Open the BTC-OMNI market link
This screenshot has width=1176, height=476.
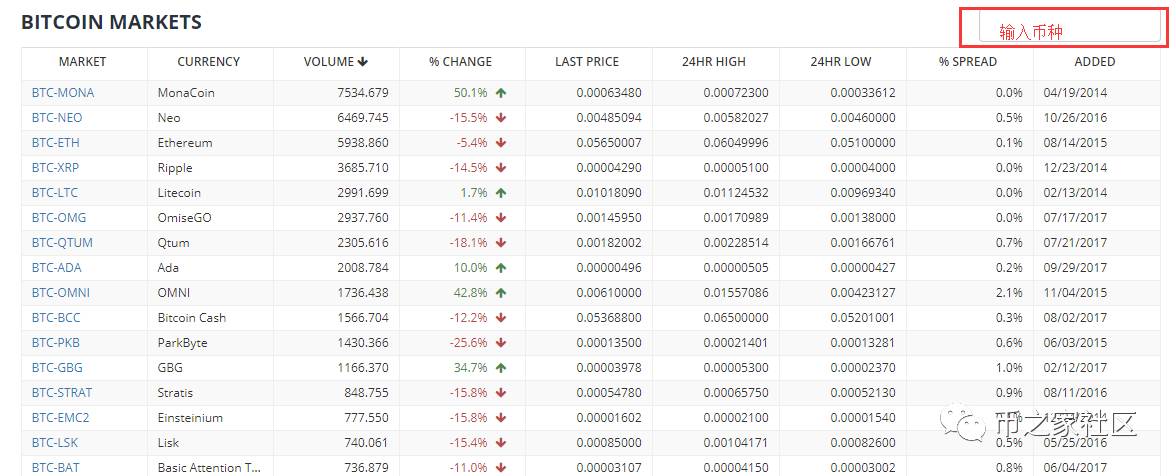pyautogui.click(x=61, y=292)
